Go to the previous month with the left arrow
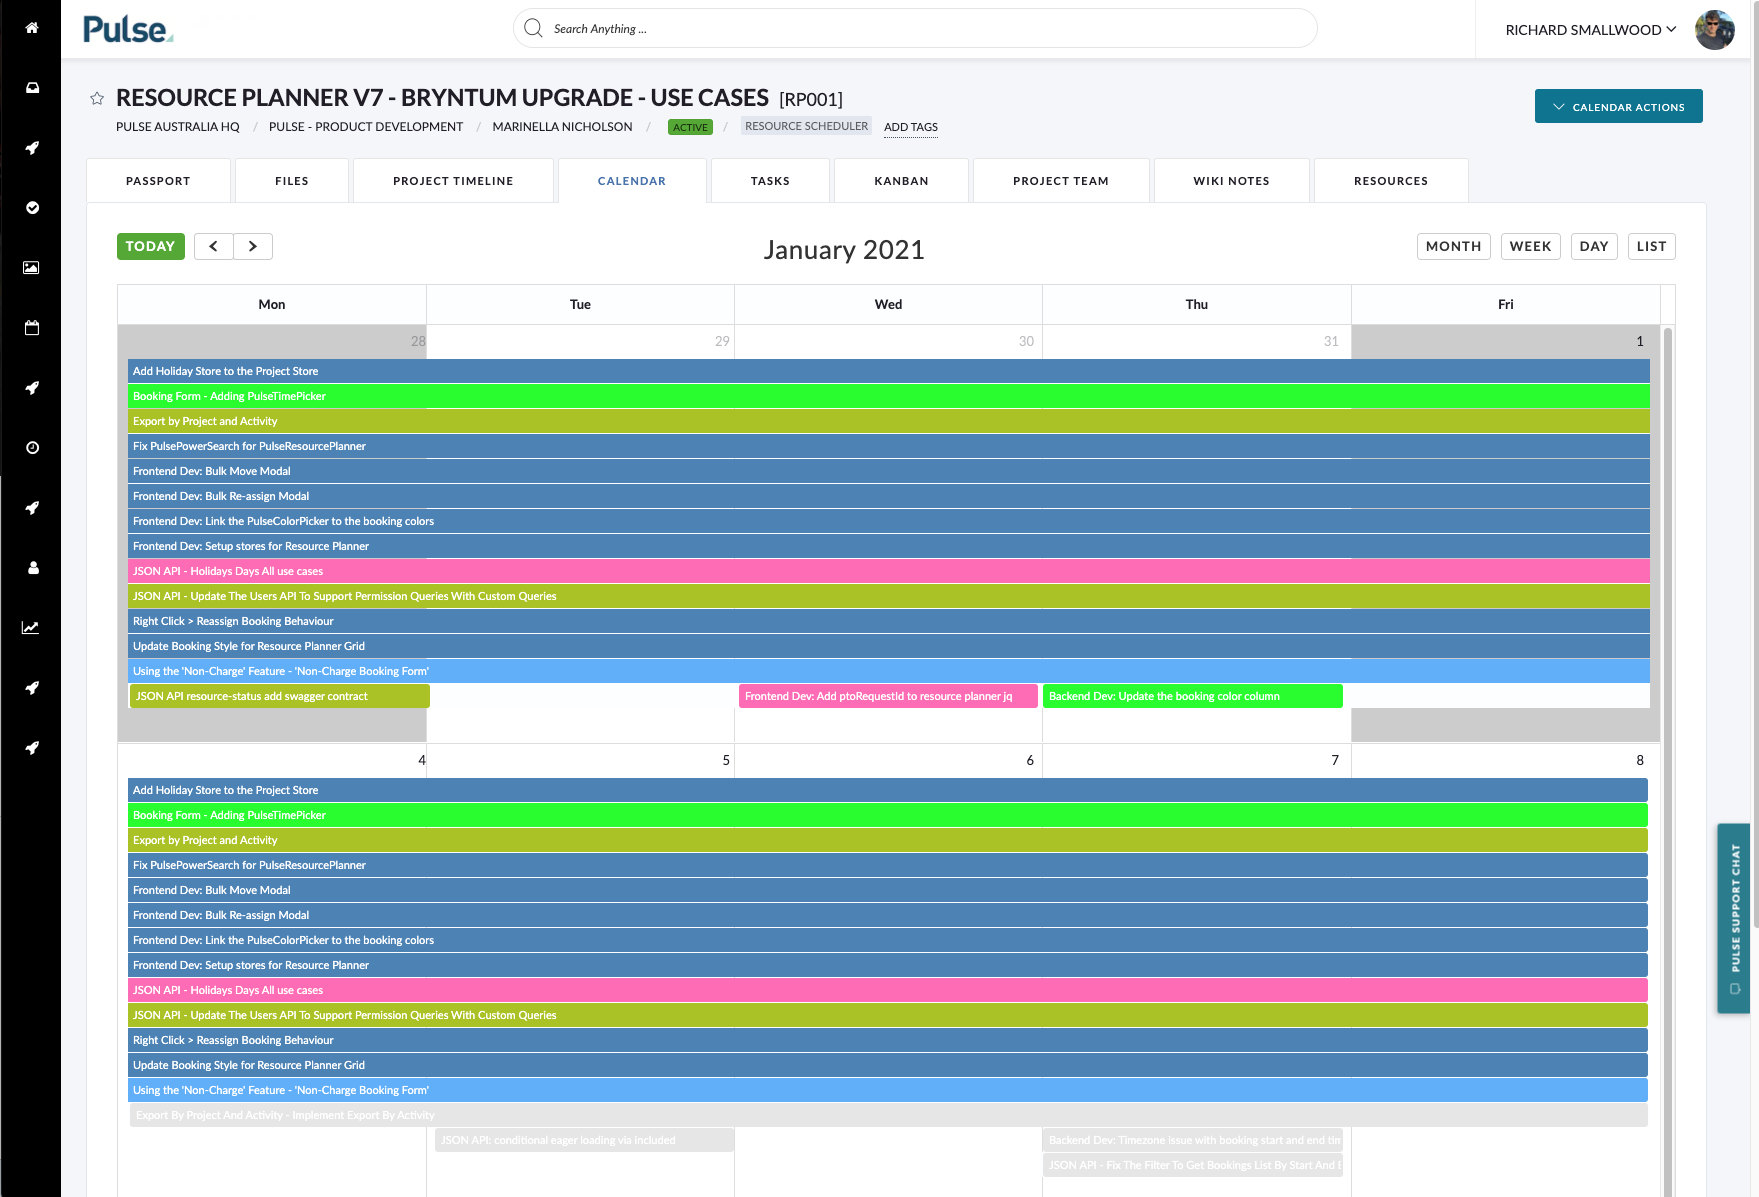 pos(214,246)
